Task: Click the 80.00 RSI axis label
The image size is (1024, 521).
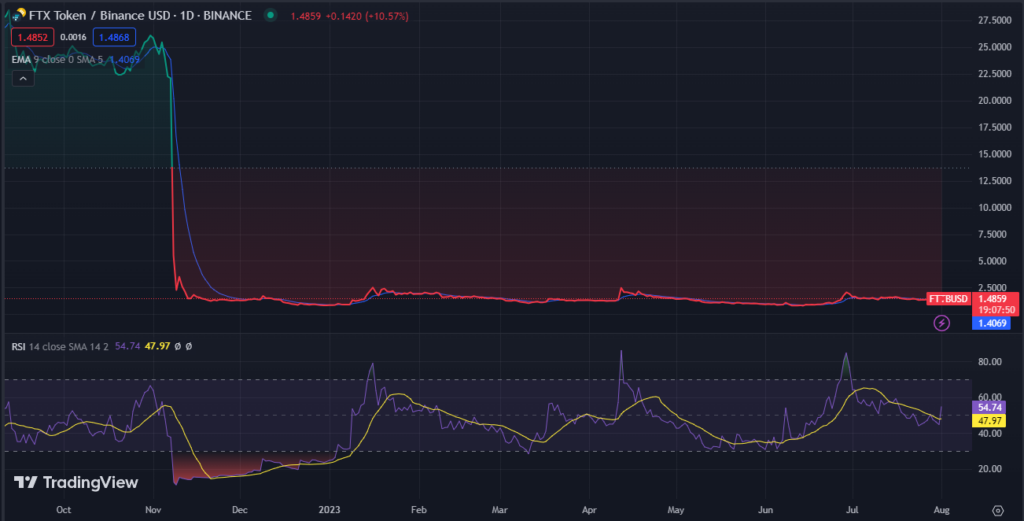Action: pyautogui.click(x=990, y=362)
